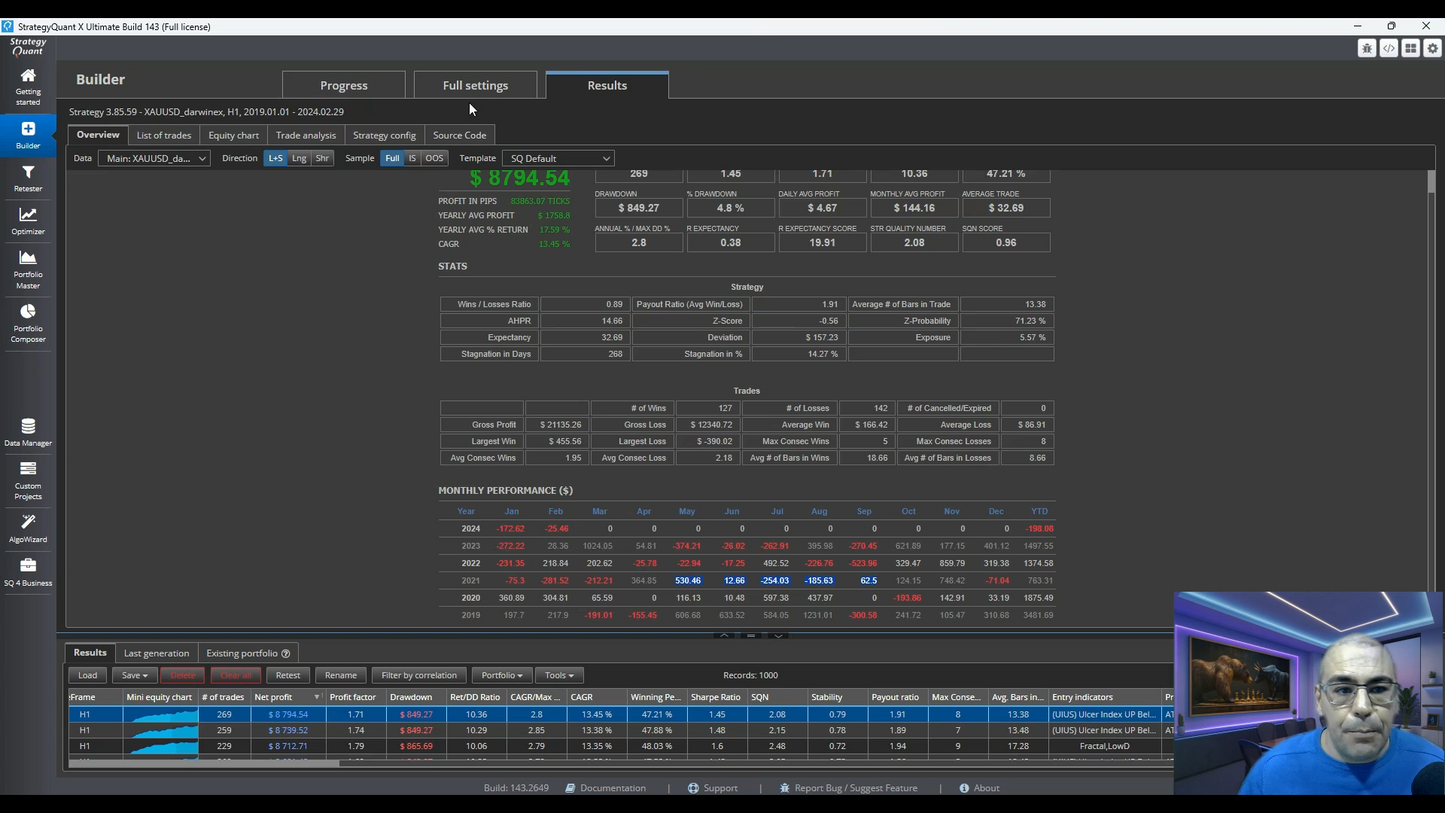1445x813 pixels.
Task: Open the Getting started sidebar section
Action: click(28, 86)
